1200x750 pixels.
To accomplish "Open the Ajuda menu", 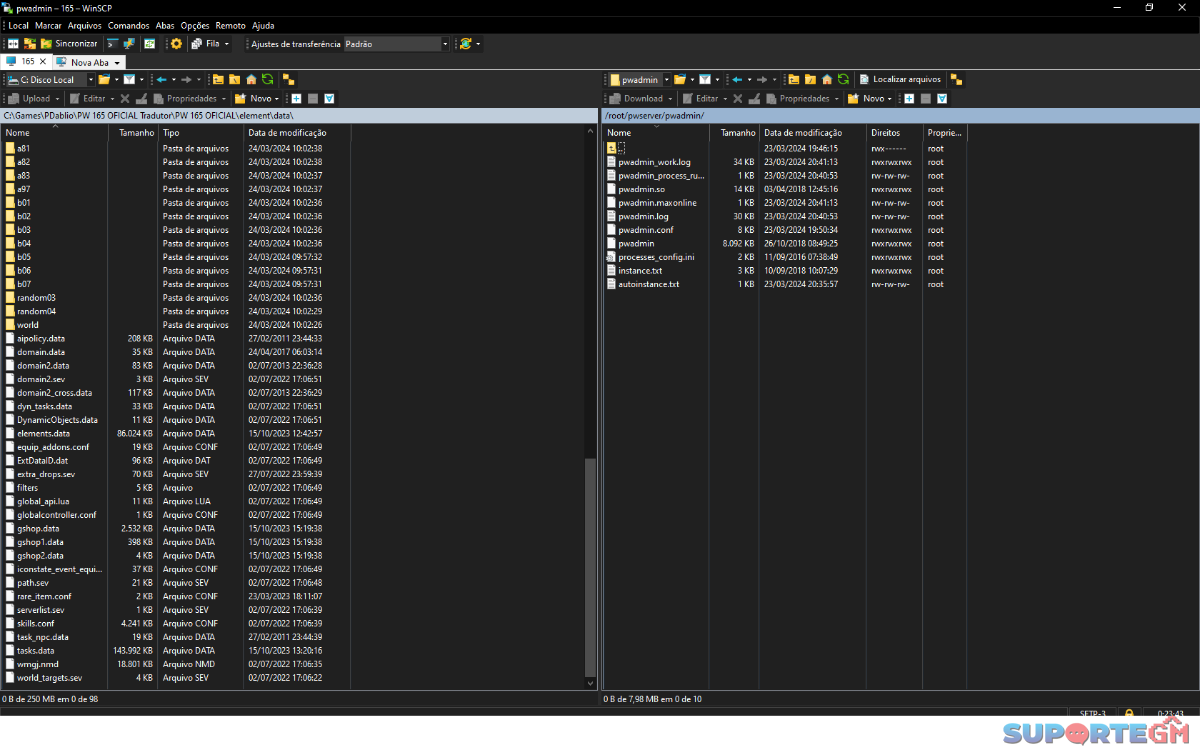I will 263,25.
